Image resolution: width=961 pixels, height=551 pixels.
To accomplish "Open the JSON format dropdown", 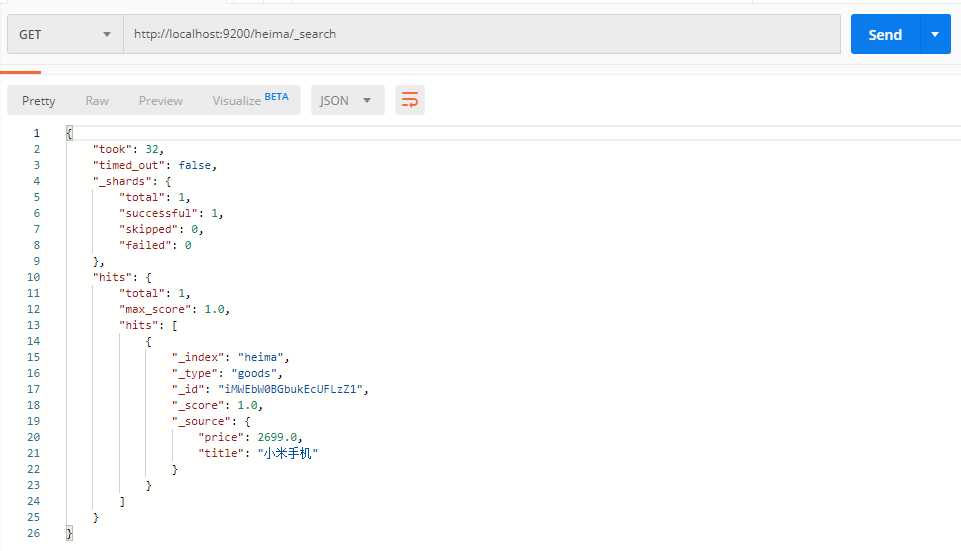I will (x=347, y=100).
